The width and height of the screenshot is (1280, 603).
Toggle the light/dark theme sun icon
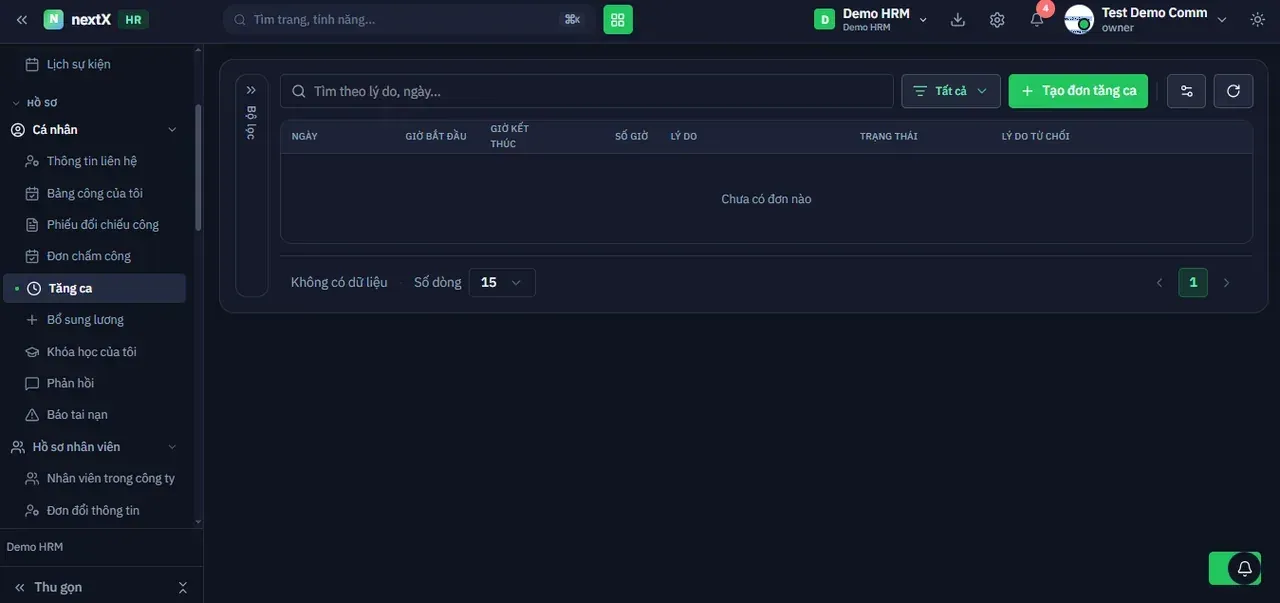click(1257, 20)
